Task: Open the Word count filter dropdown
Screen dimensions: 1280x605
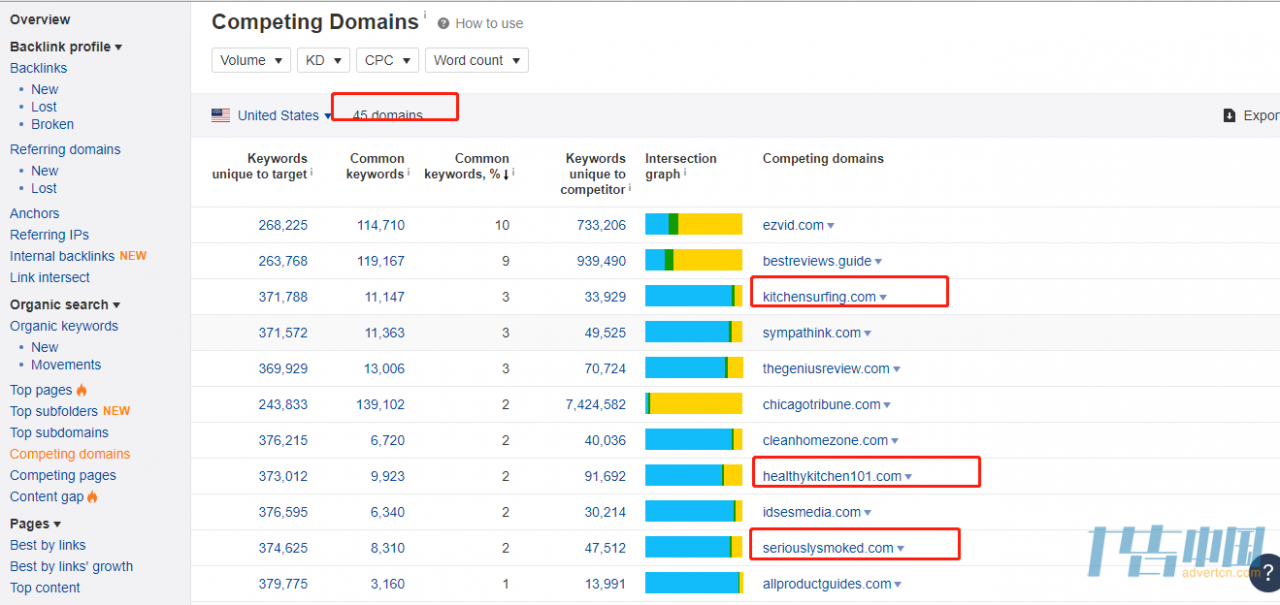Action: coord(476,60)
